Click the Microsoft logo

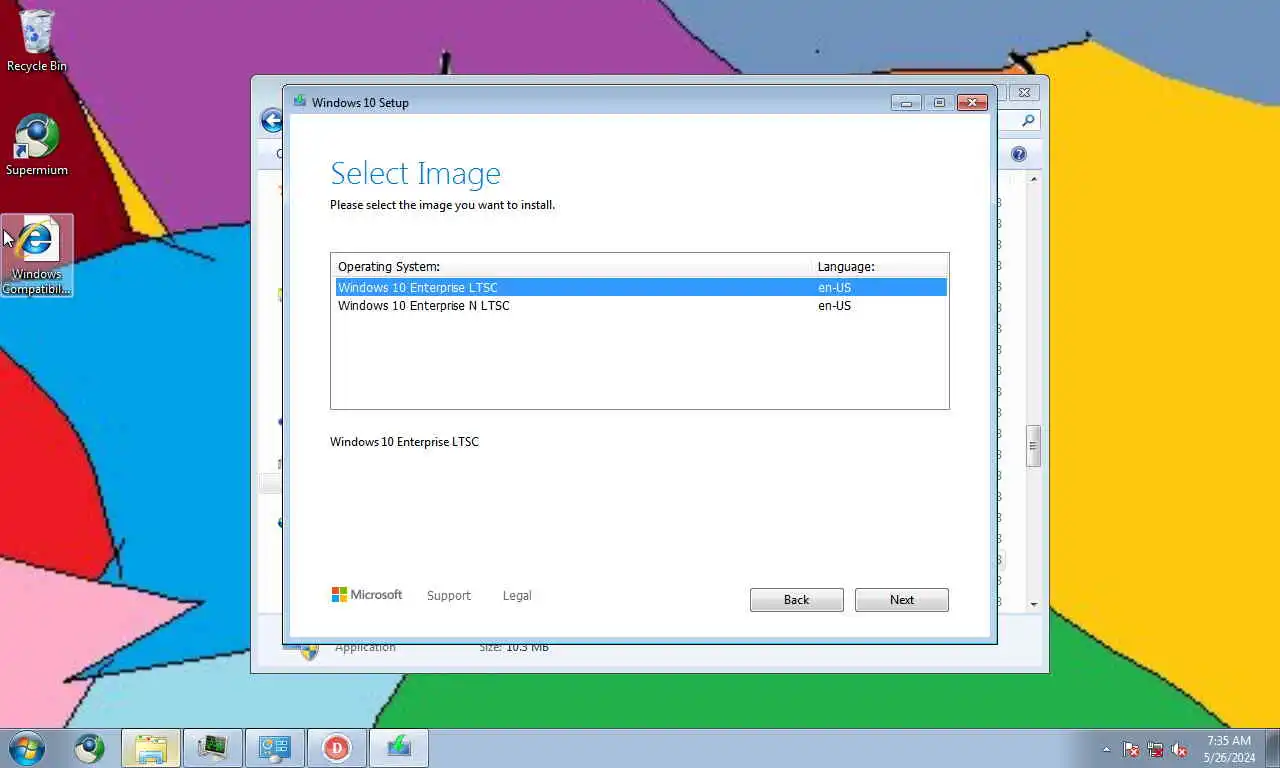pyautogui.click(x=367, y=595)
